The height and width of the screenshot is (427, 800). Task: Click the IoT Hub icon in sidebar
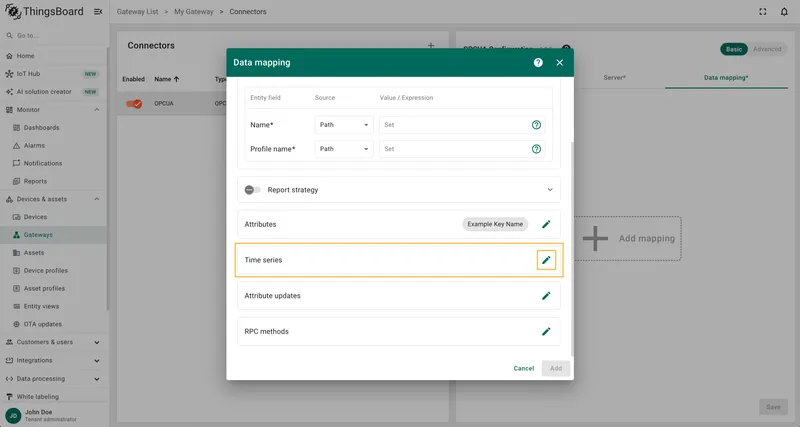(x=9, y=74)
